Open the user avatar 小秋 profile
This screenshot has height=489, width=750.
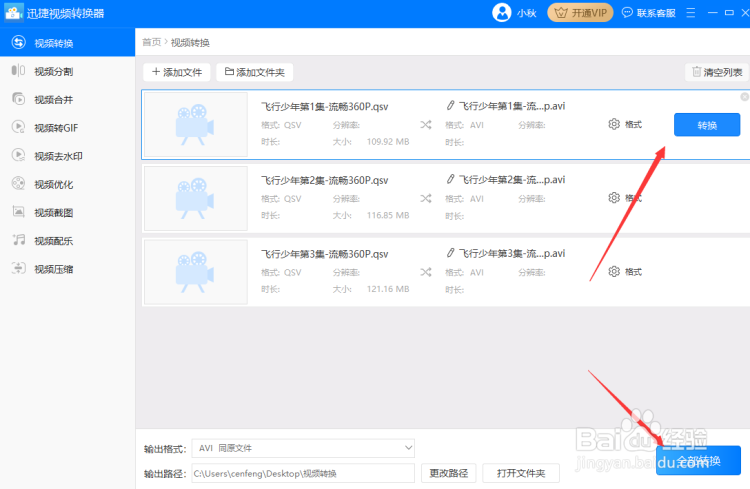point(502,12)
